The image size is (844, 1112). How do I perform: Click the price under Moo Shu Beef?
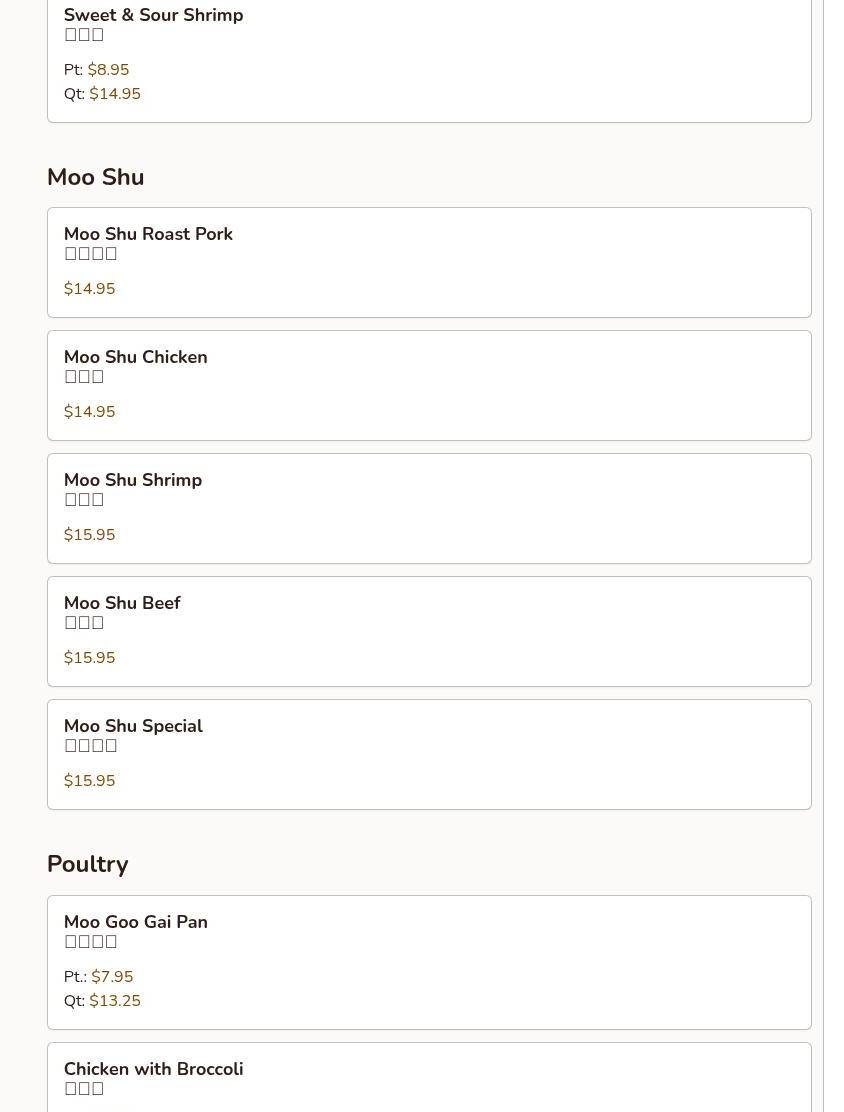[90, 658]
